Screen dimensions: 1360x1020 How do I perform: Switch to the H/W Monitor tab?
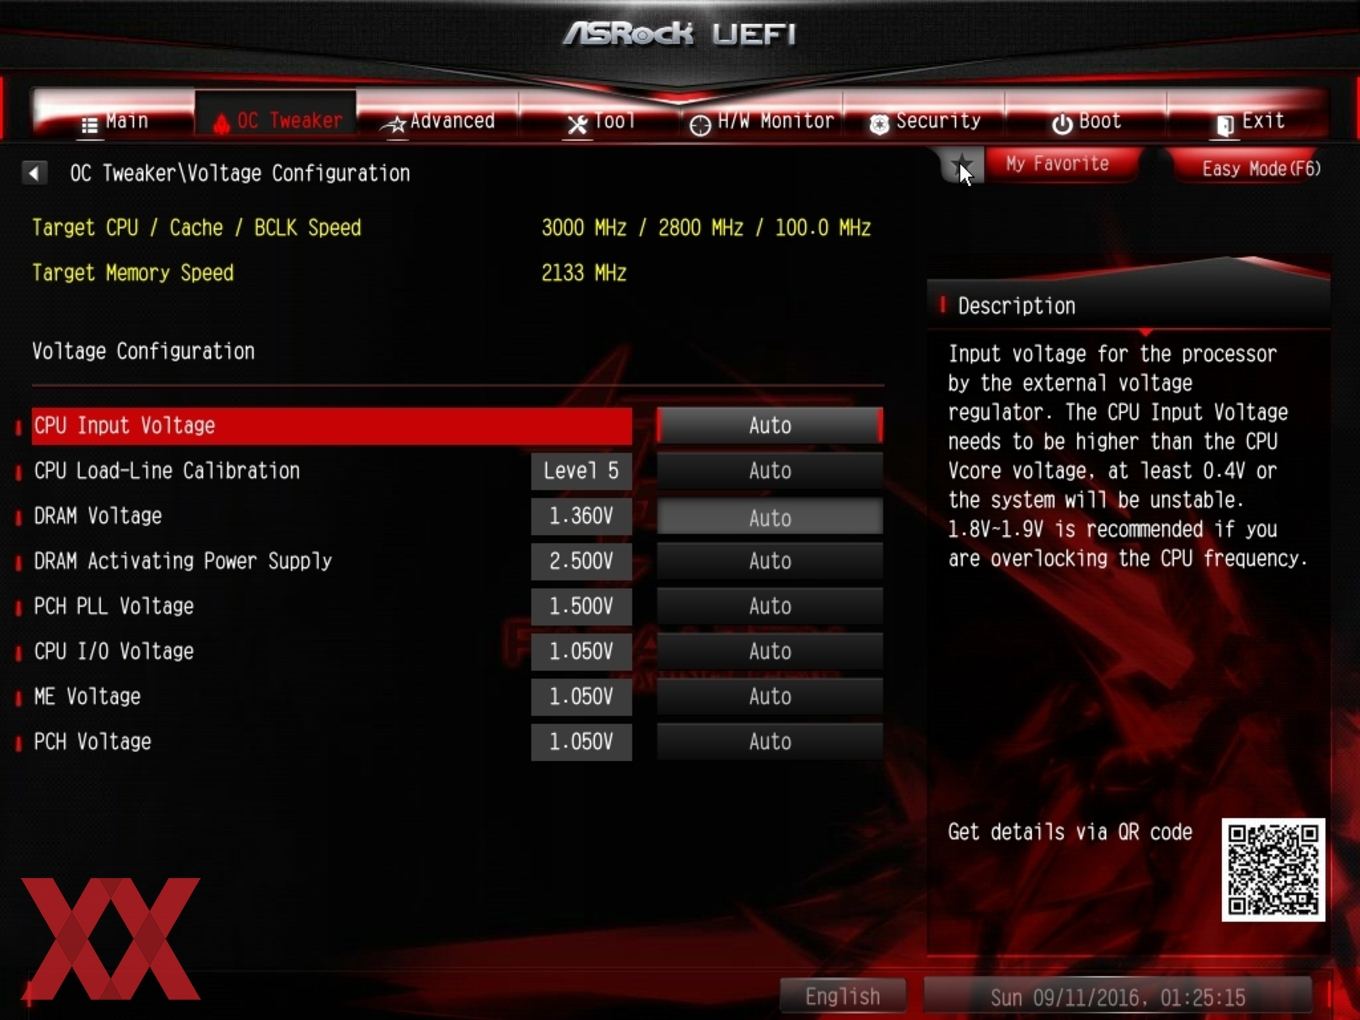pos(762,121)
